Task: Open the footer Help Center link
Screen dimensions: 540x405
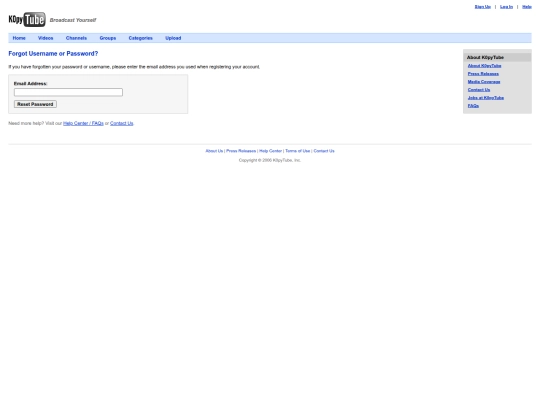Action: pyautogui.click(x=270, y=151)
